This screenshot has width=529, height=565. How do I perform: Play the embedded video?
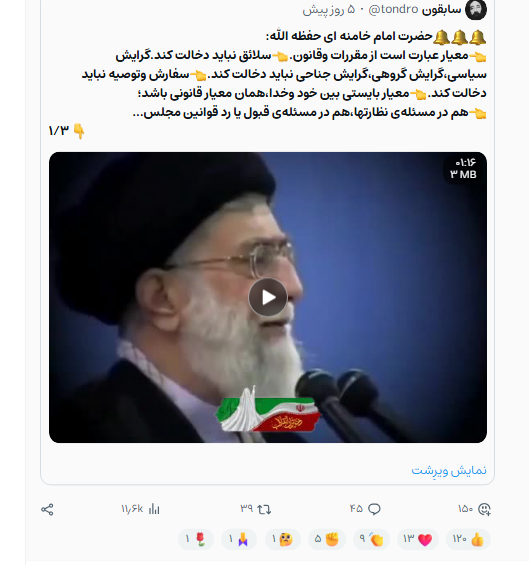click(x=268, y=297)
